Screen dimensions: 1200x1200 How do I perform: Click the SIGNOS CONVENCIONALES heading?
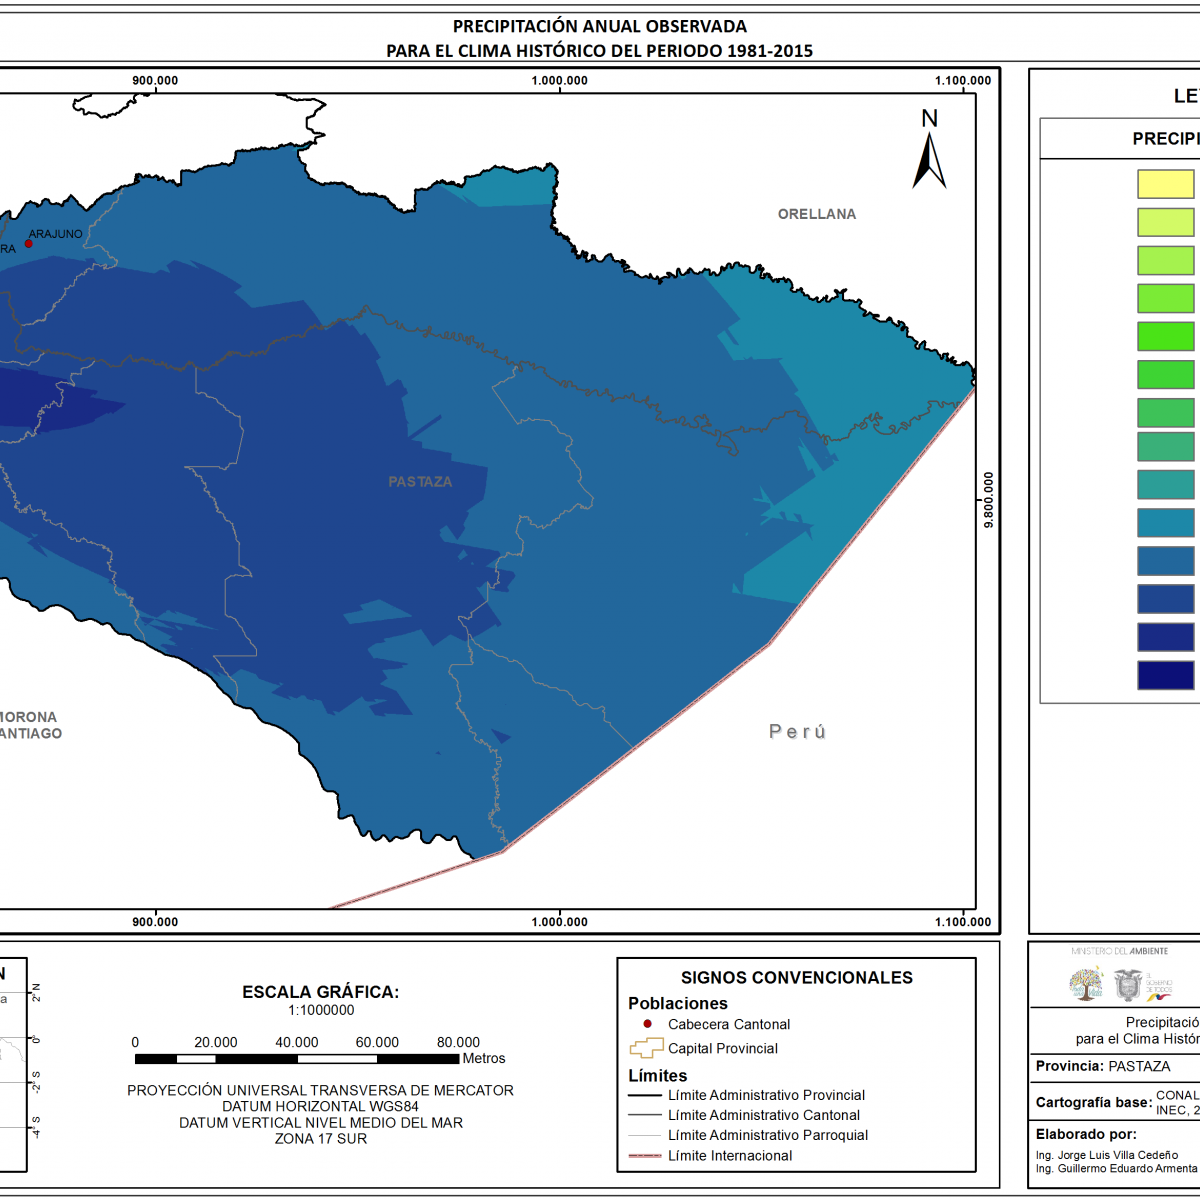[797, 978]
